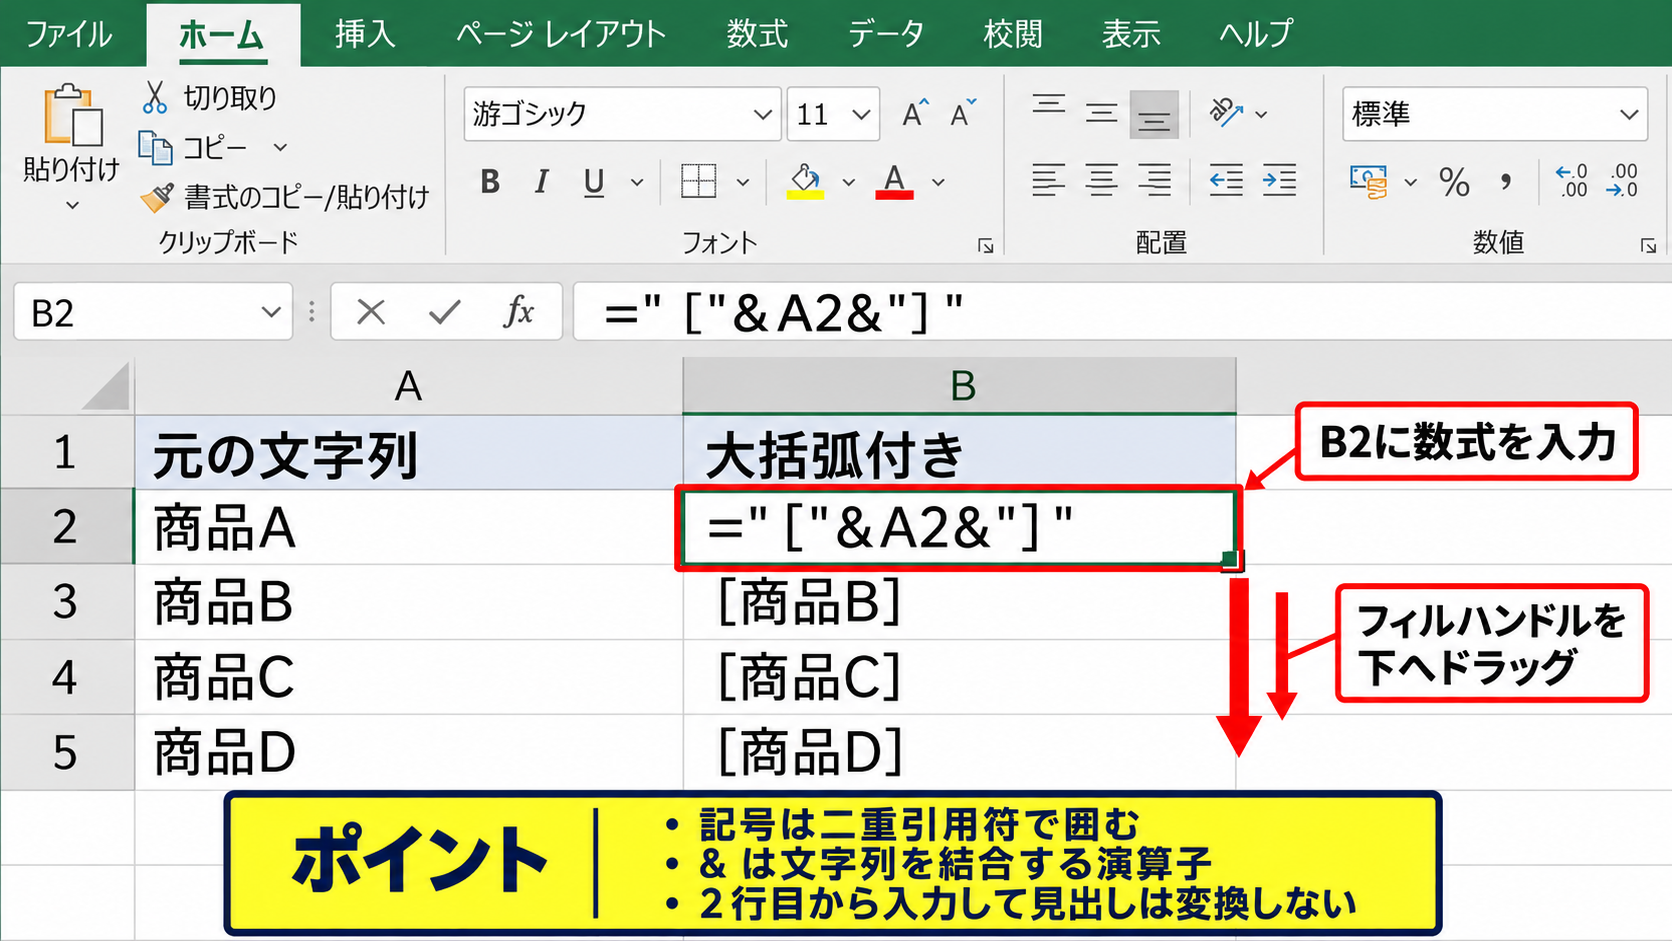This screenshot has width=1672, height=941.
Task: Align text right in the cell
Action: pyautogui.click(x=1154, y=181)
